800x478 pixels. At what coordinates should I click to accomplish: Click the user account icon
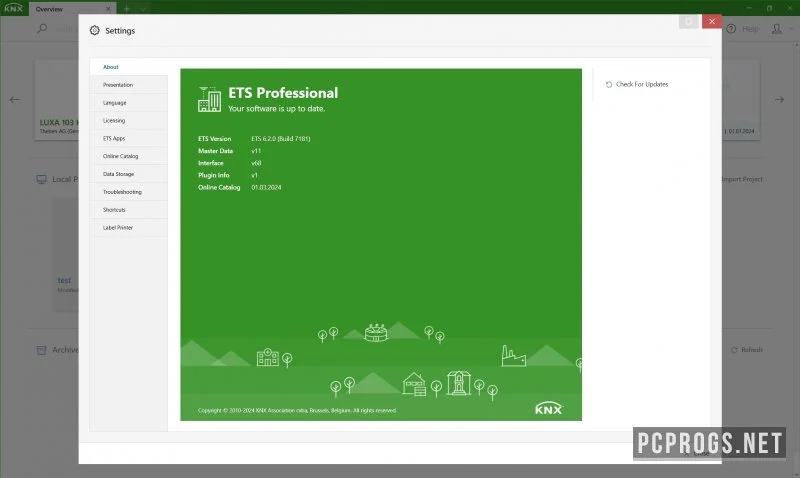point(777,29)
